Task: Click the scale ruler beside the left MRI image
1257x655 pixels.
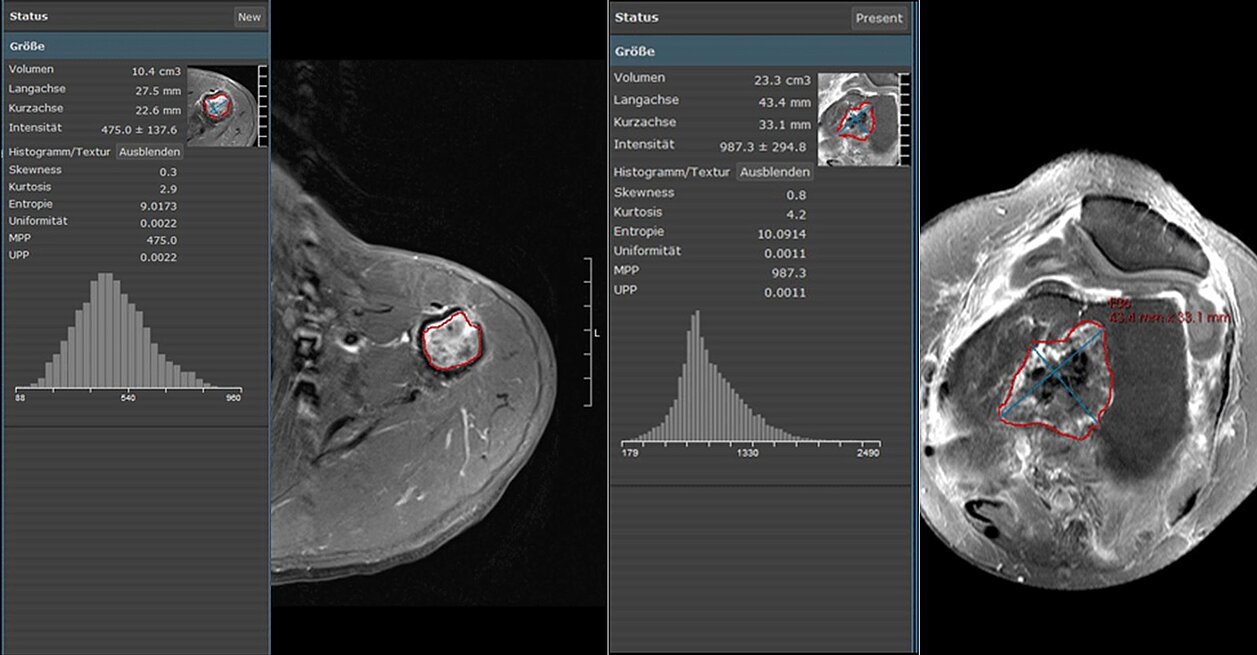Action: coord(588,332)
